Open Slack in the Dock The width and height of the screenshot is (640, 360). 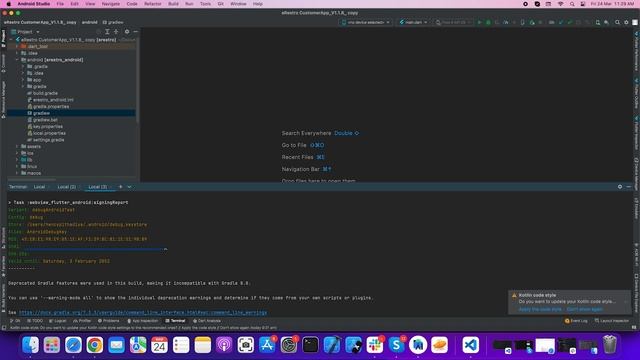click(x=375, y=345)
